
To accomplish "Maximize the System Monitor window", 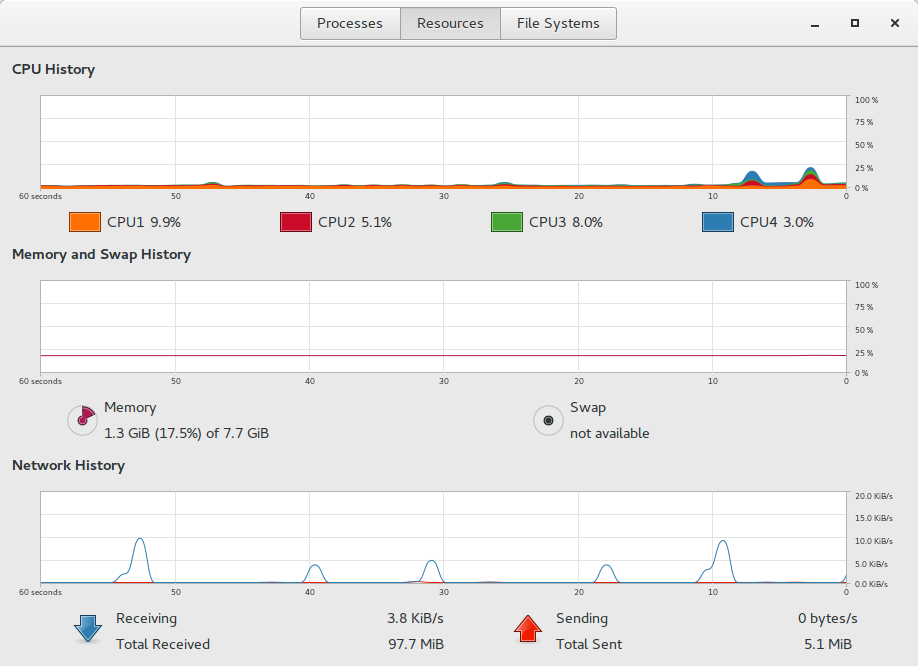I will 855,23.
